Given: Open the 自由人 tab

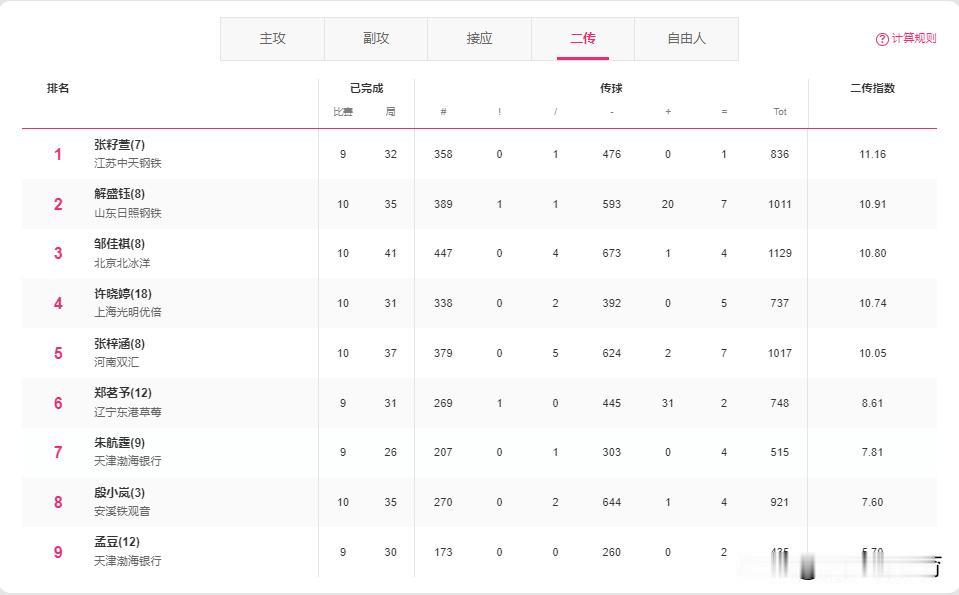Looking at the screenshot, I should [x=686, y=39].
